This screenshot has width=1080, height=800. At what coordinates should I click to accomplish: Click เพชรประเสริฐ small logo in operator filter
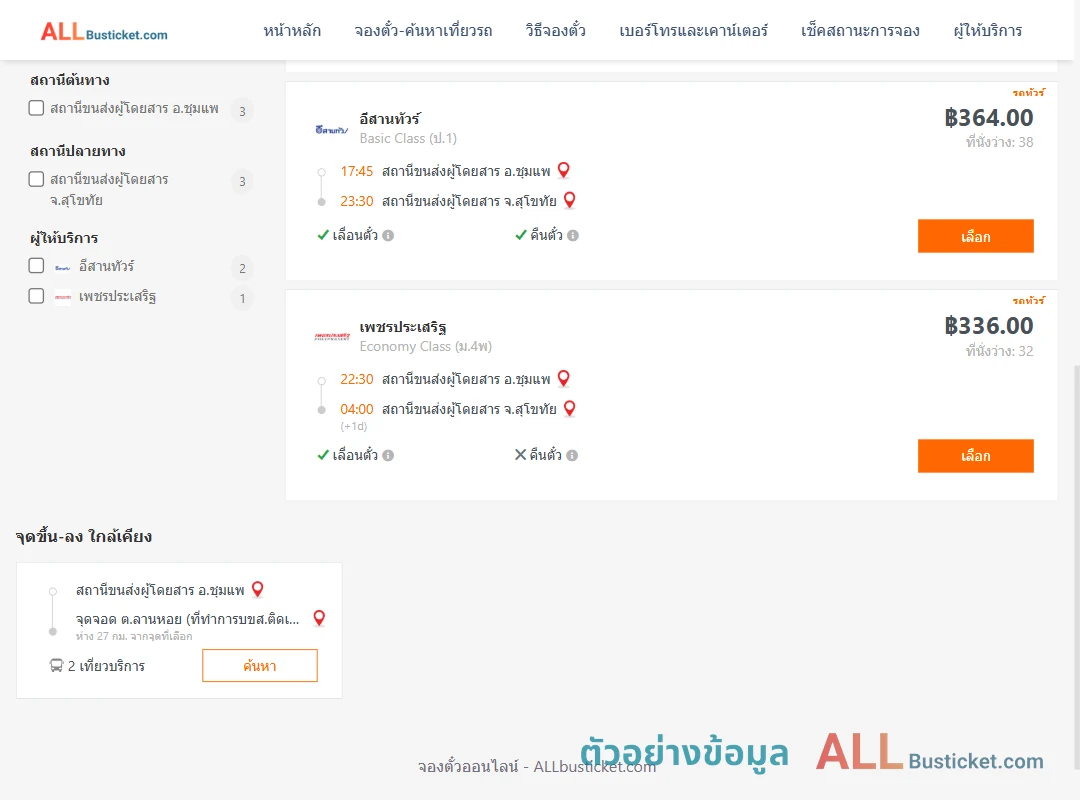63,298
